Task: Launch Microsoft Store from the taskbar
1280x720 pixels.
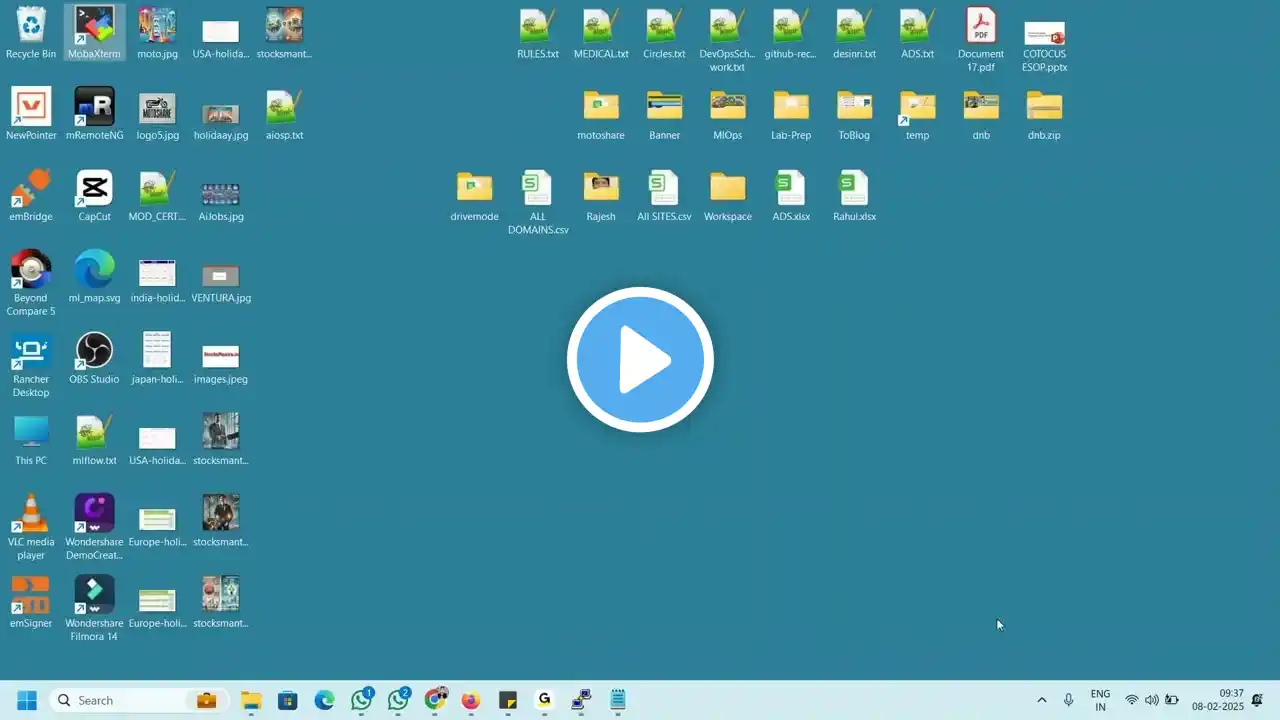Action: 288,700
